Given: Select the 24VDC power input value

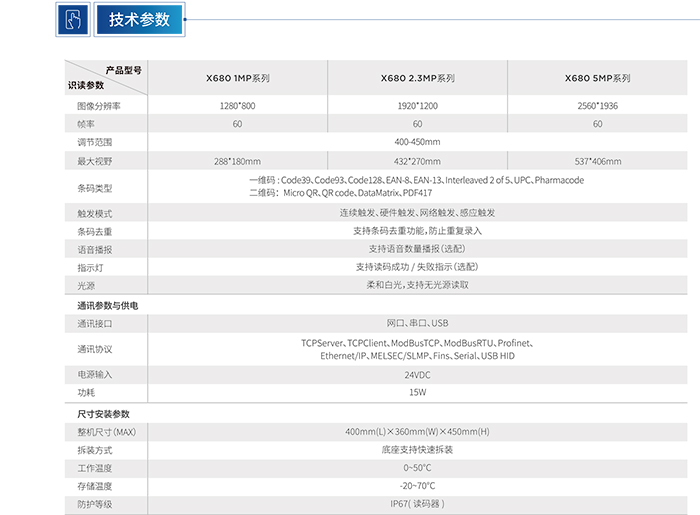Looking at the screenshot, I should [417, 375].
